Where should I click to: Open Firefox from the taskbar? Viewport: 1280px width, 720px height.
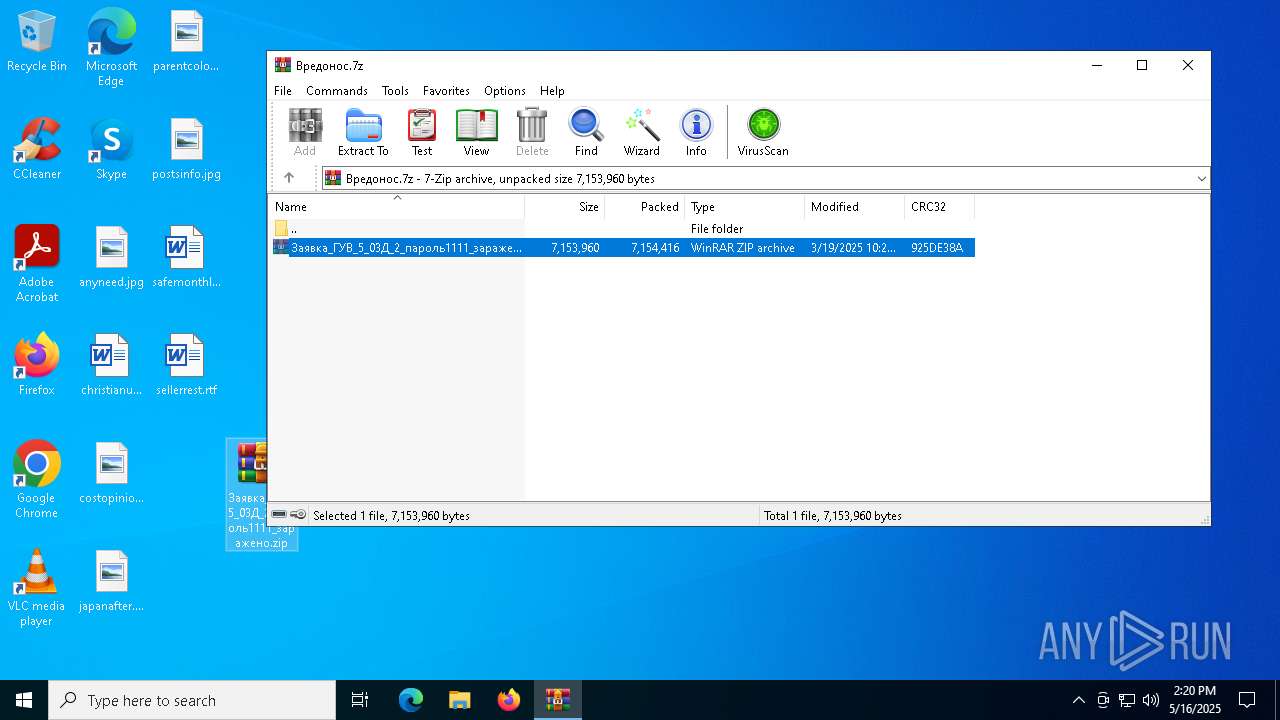tap(509, 700)
